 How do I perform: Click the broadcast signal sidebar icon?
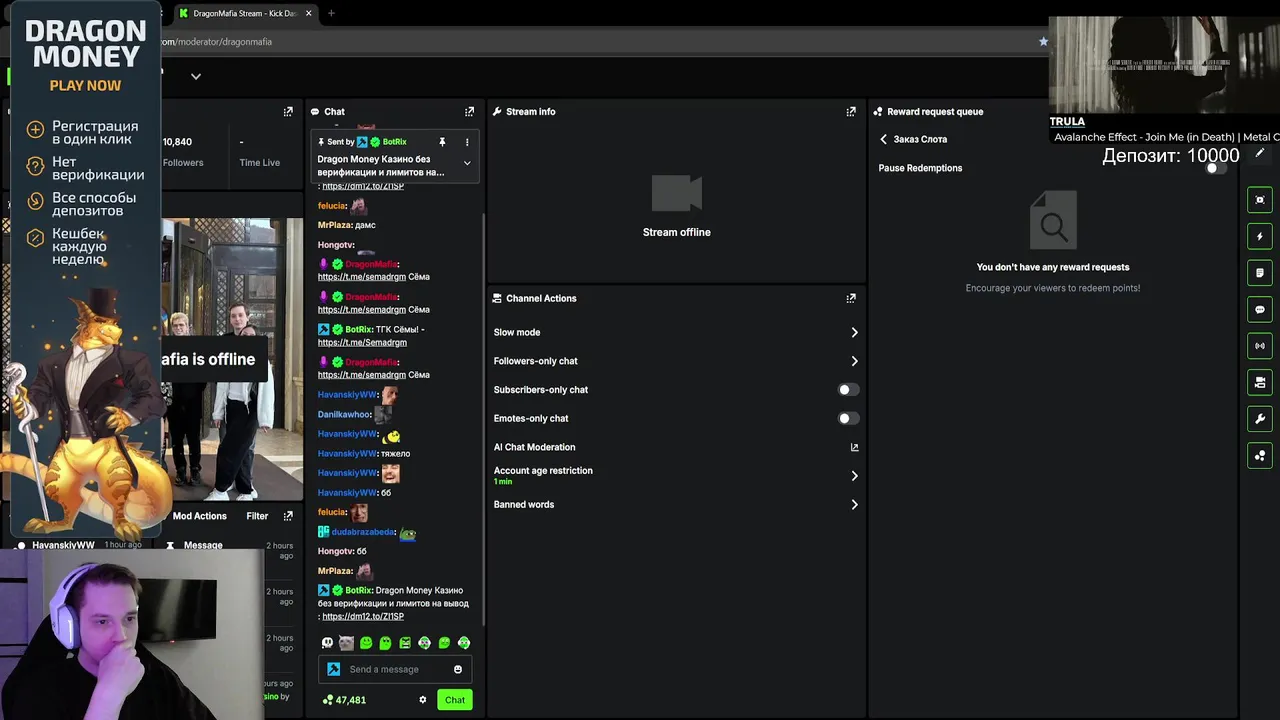pyautogui.click(x=1260, y=346)
